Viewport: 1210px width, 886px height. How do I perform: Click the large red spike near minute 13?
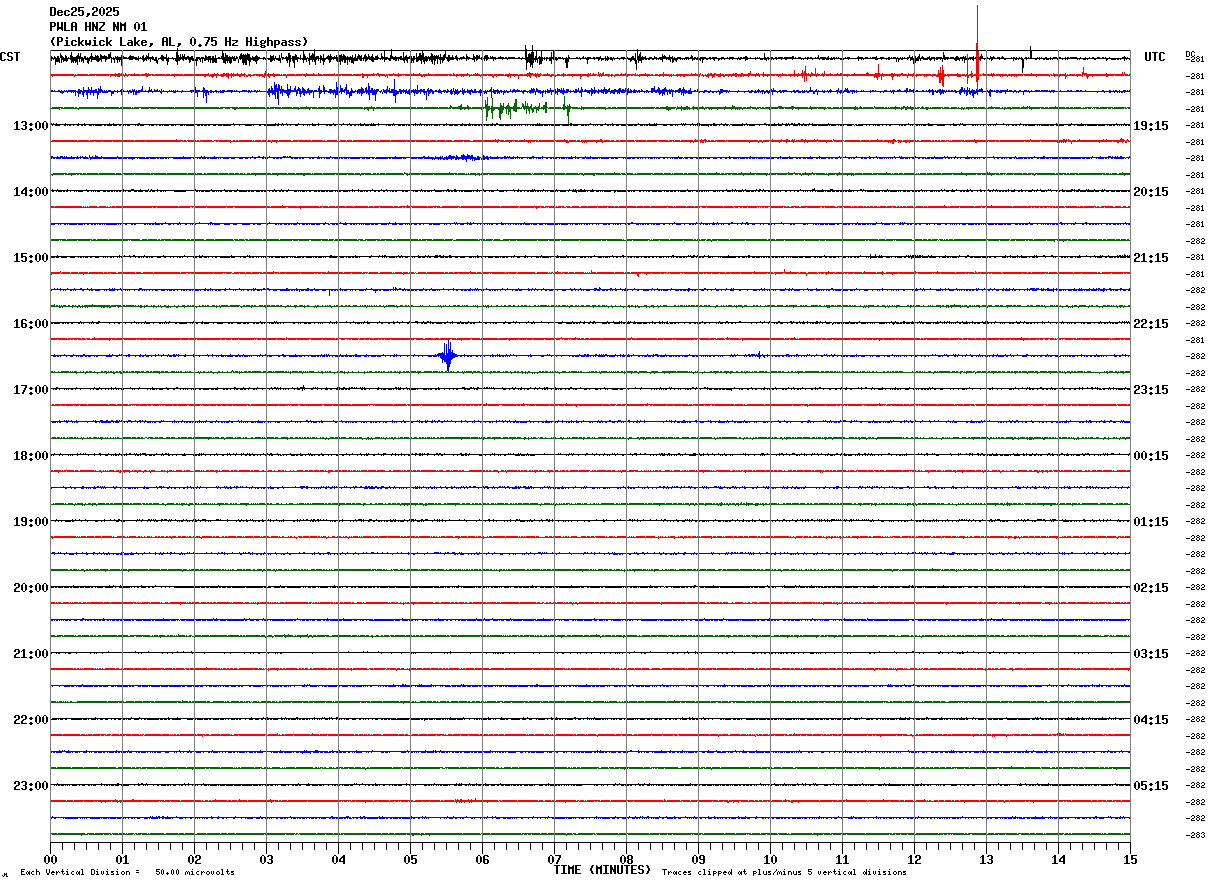[977, 60]
